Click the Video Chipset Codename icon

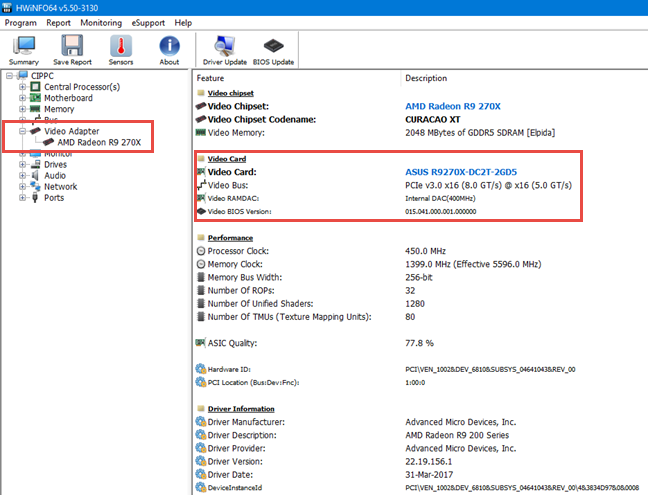click(201, 119)
